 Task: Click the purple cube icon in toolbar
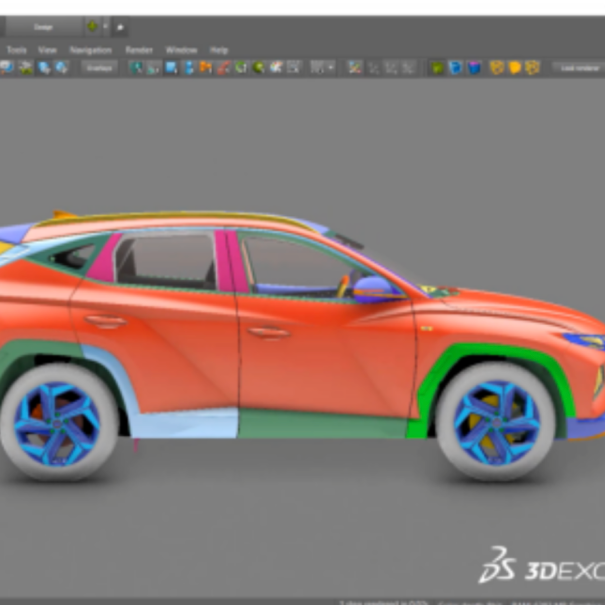(x=474, y=68)
